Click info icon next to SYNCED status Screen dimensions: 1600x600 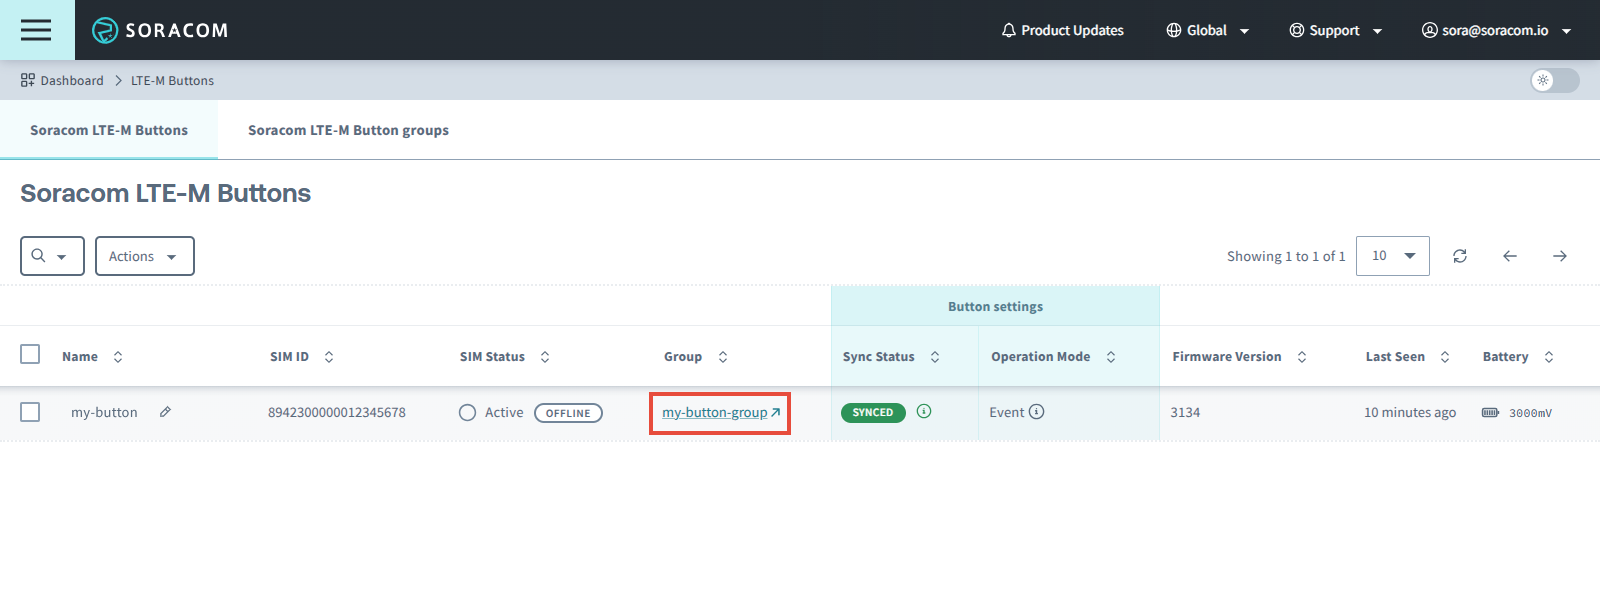pyautogui.click(x=924, y=411)
